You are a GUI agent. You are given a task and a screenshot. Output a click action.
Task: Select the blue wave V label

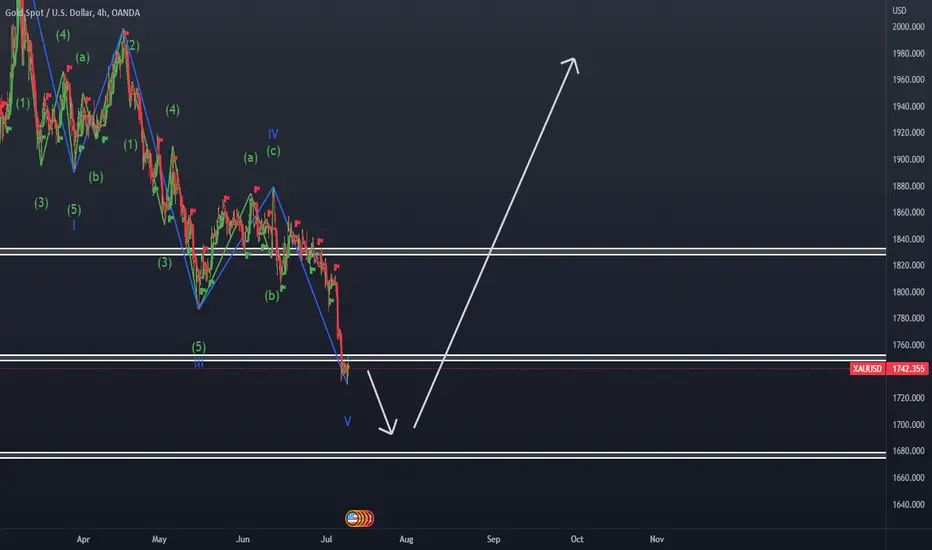348,421
